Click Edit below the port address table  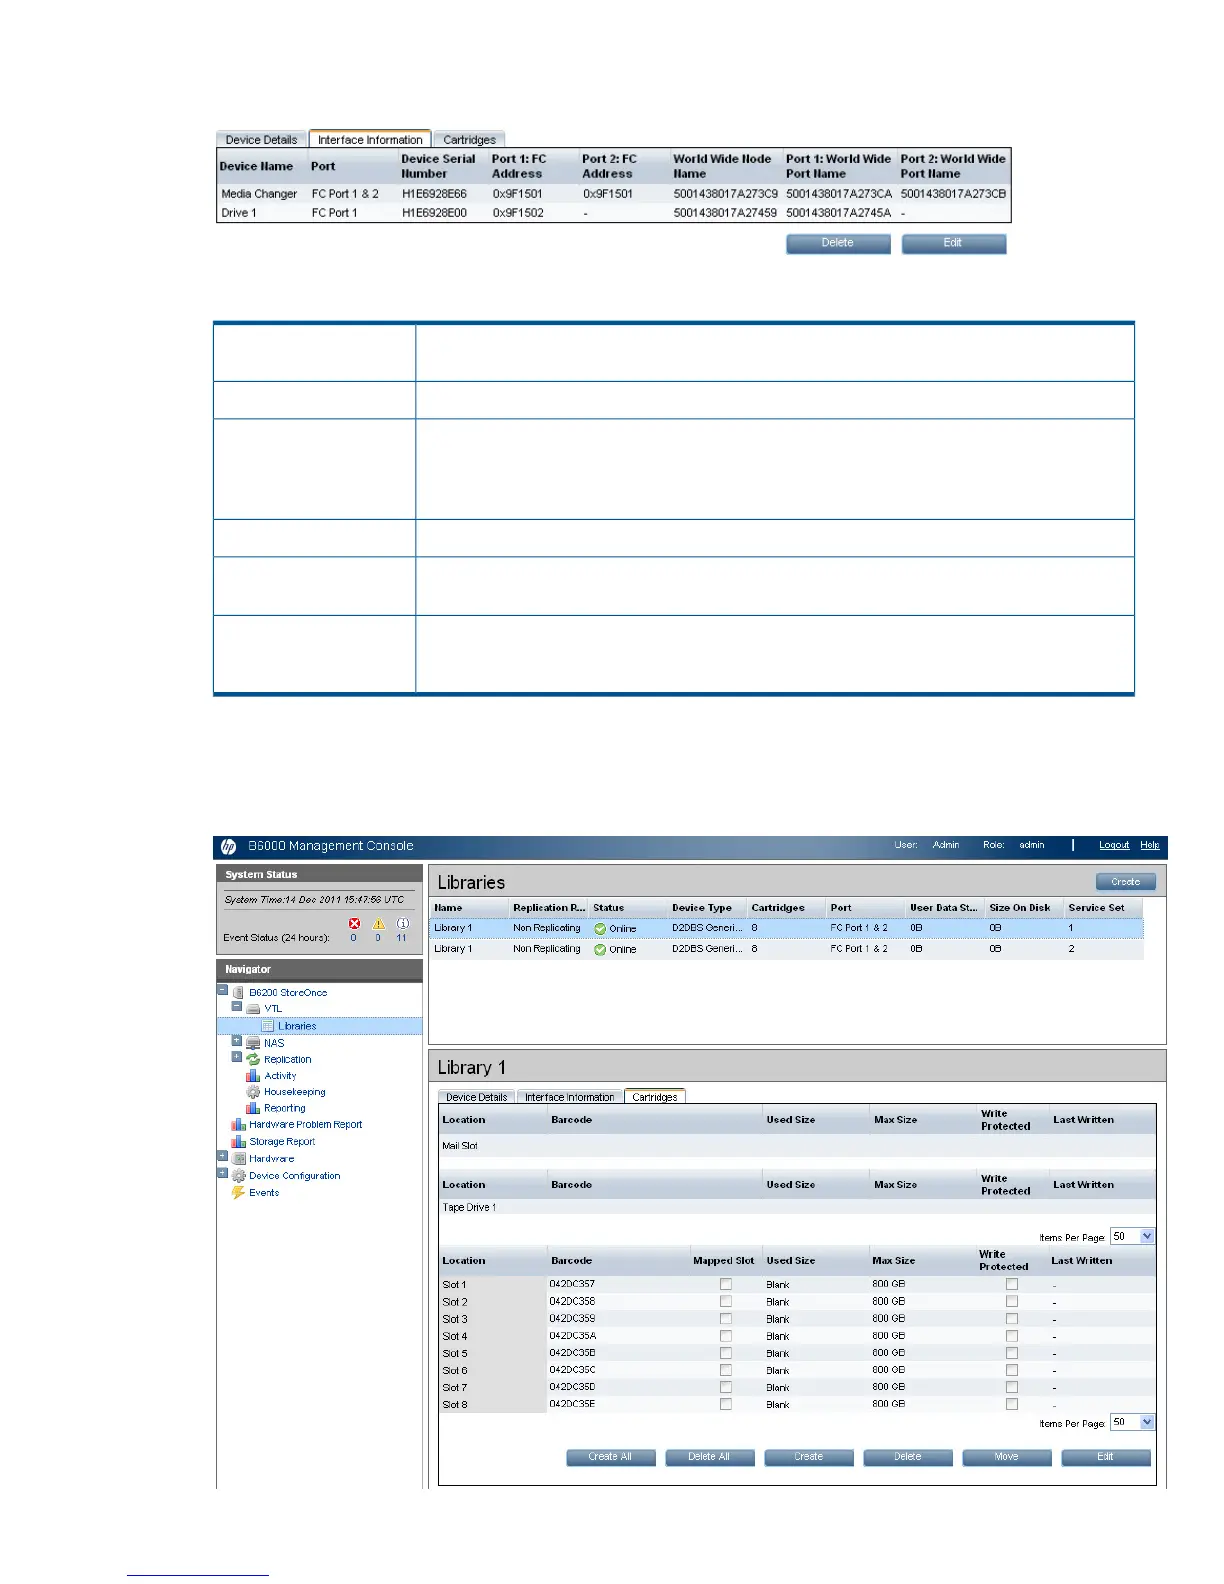pyautogui.click(x=953, y=243)
